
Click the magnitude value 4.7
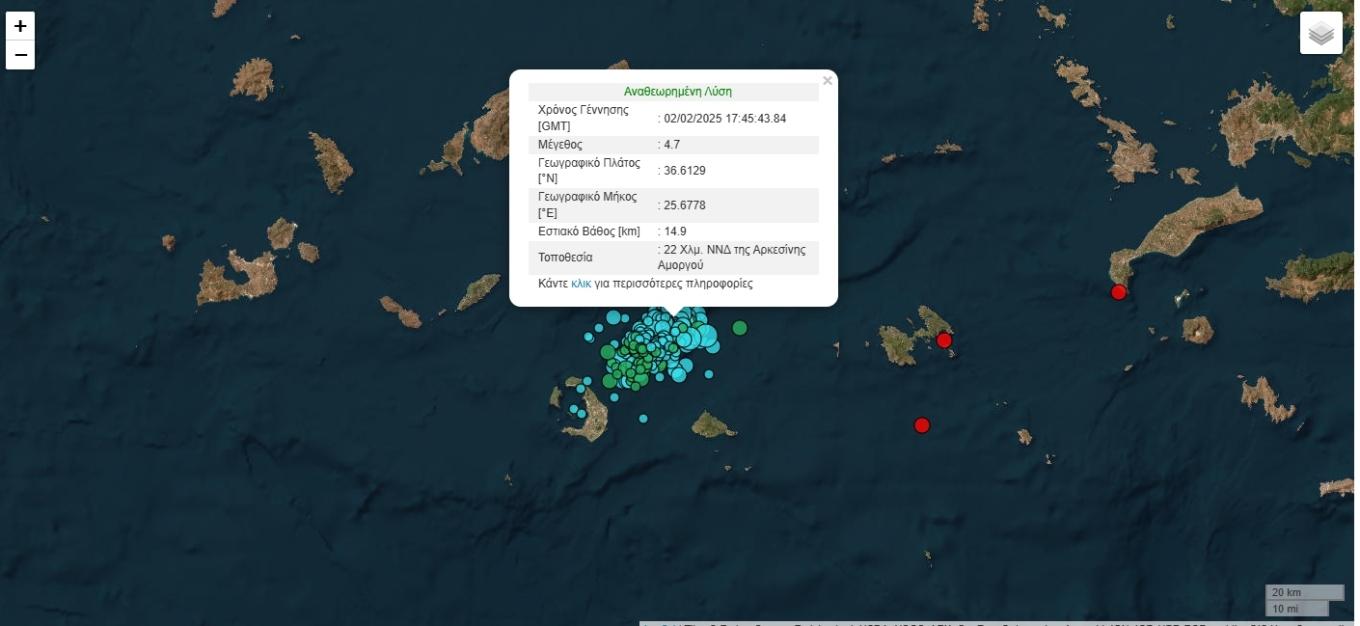click(x=671, y=145)
